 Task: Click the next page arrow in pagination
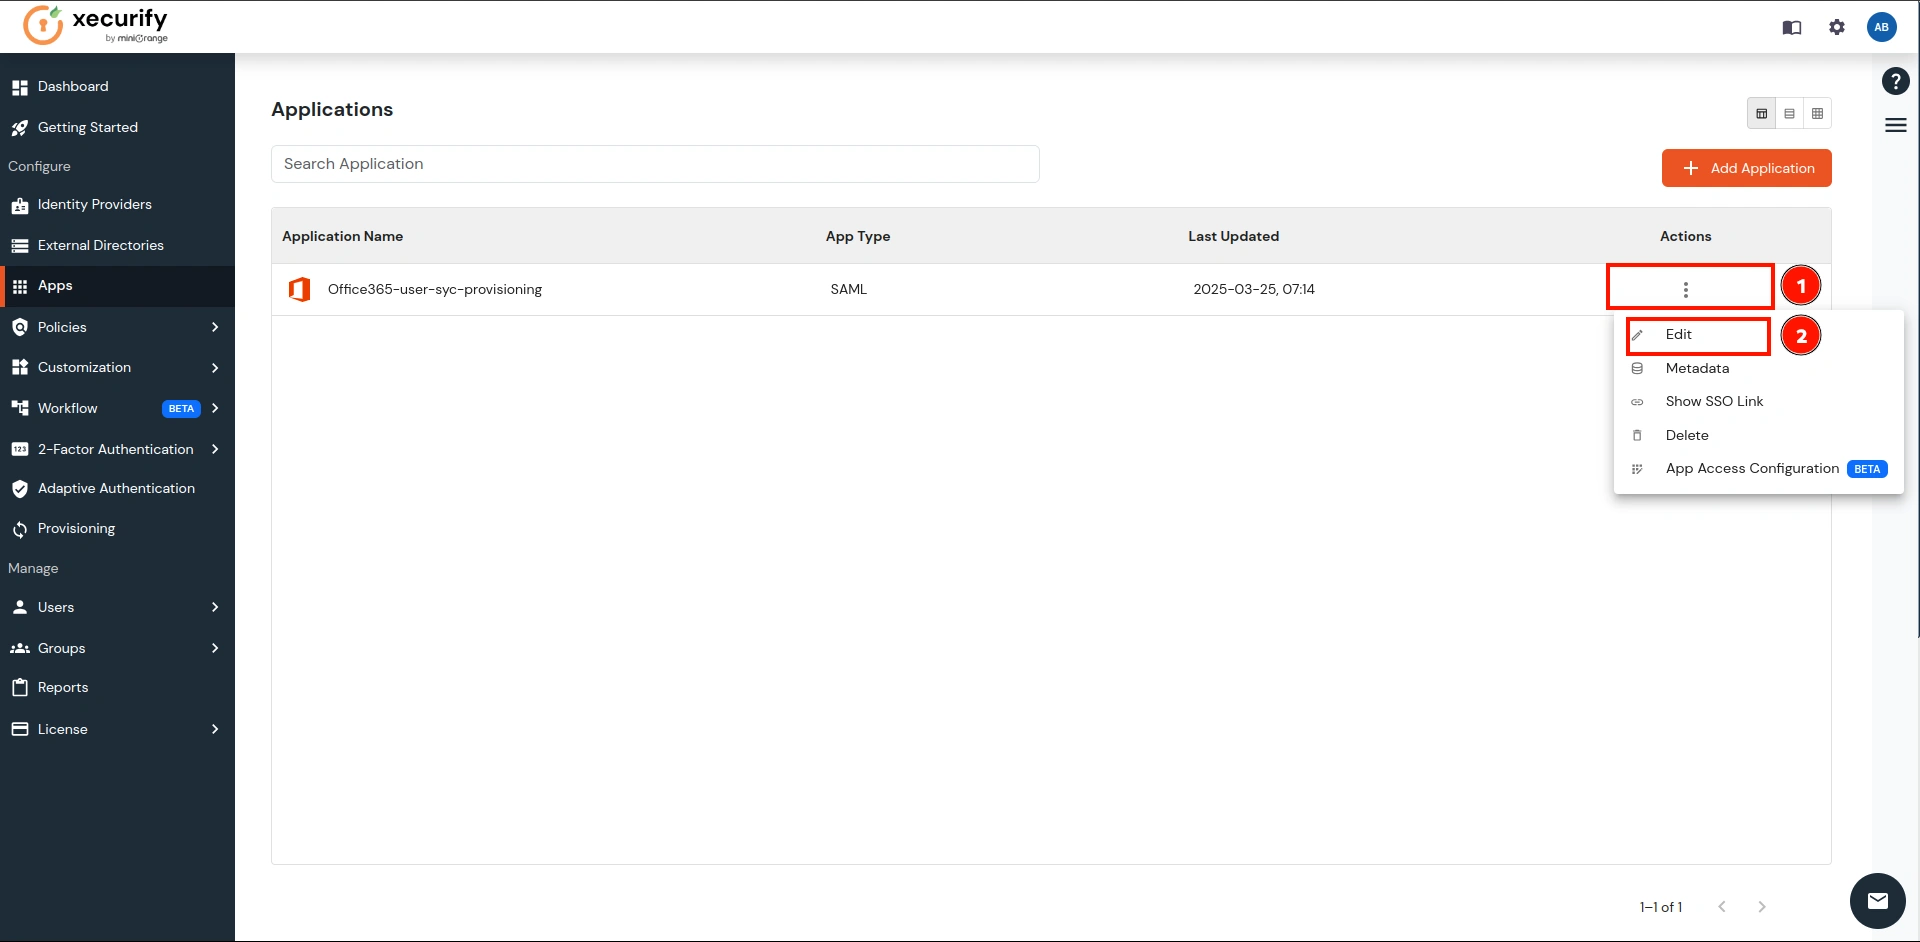[1762, 906]
